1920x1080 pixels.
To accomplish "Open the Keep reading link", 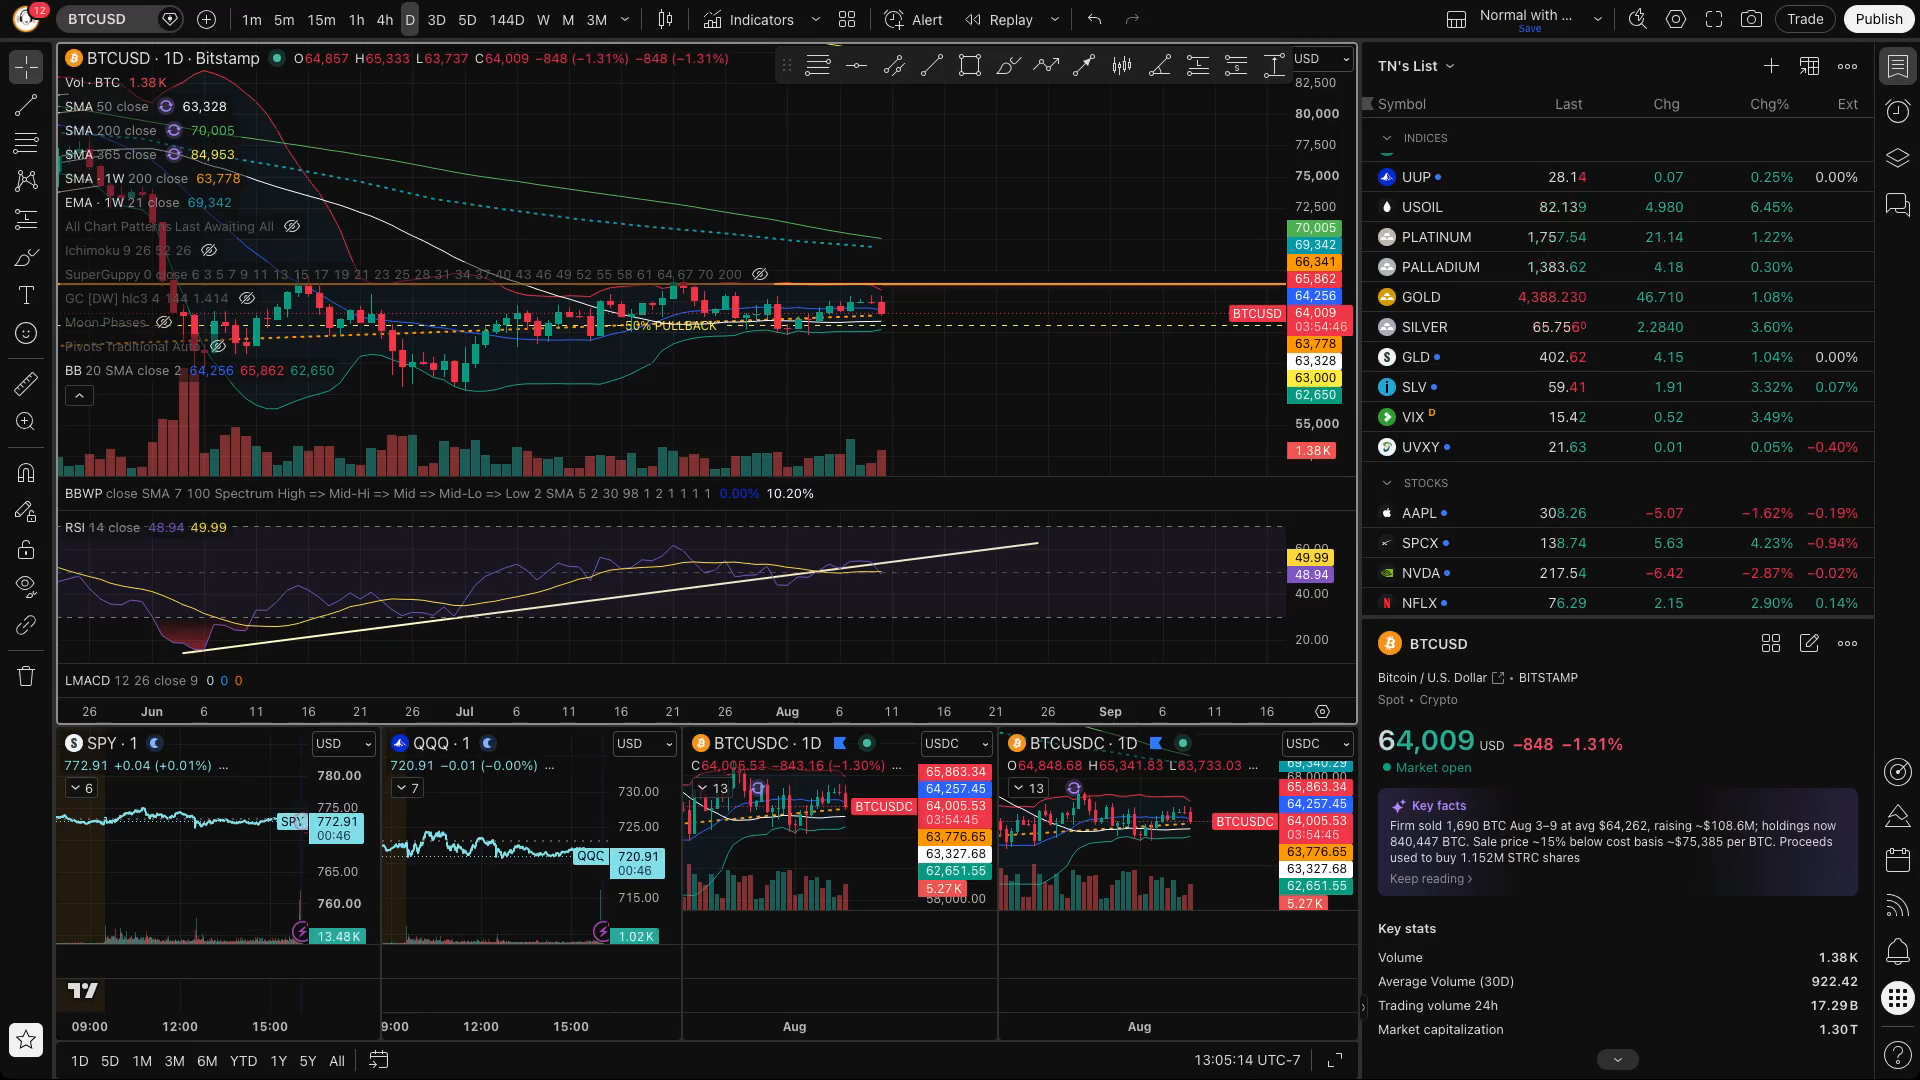I will click(1431, 879).
